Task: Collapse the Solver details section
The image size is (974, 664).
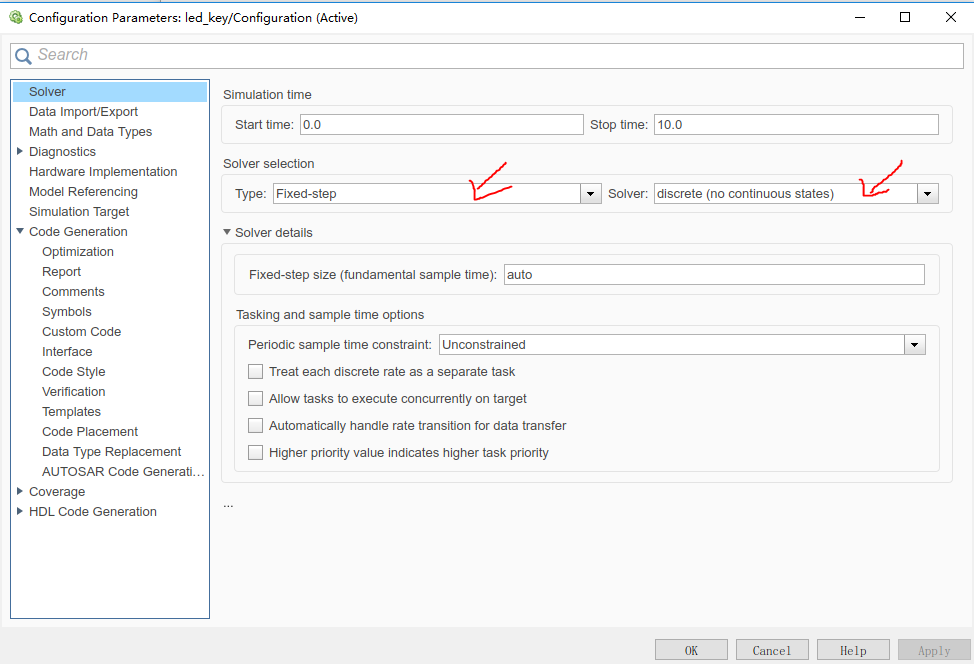Action: (227, 232)
